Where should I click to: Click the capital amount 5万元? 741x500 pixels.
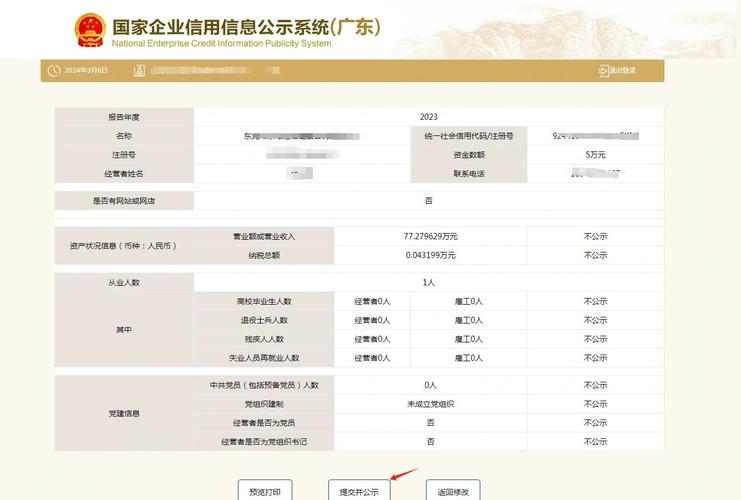[595, 155]
